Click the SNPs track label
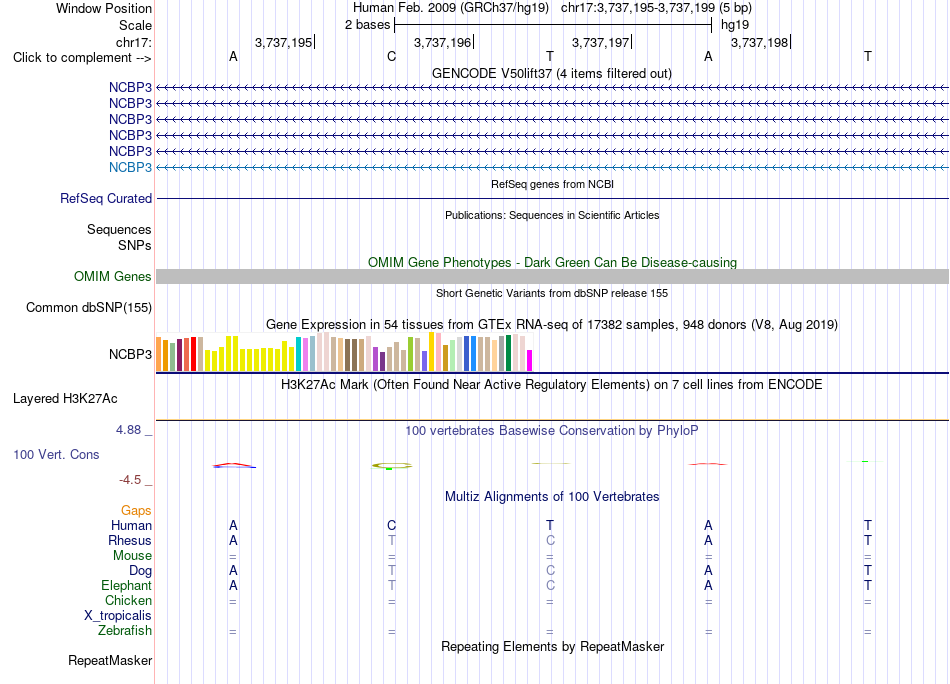The height and width of the screenshot is (684, 950). 135,245
